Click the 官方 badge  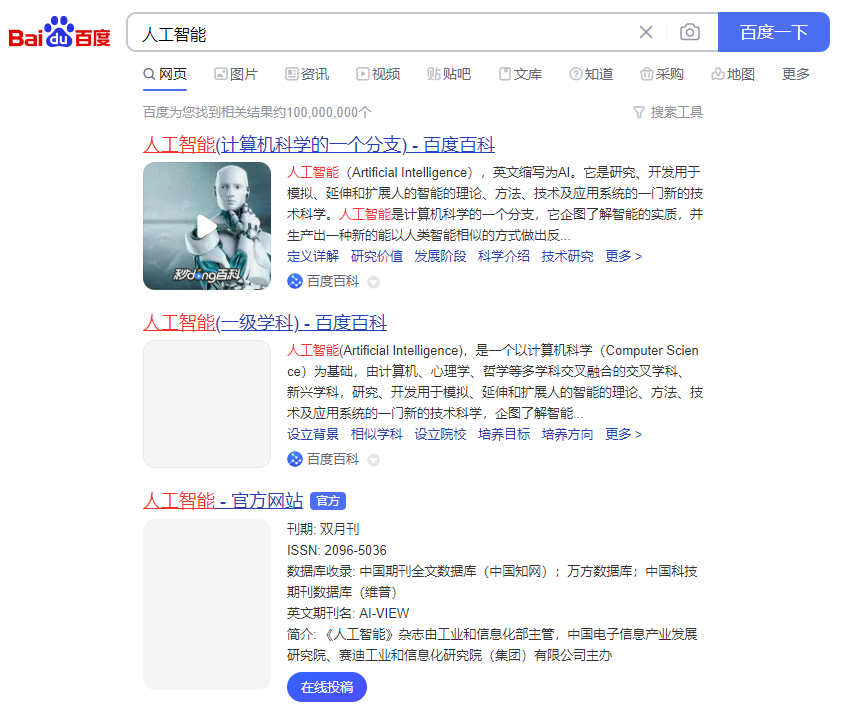coord(328,501)
